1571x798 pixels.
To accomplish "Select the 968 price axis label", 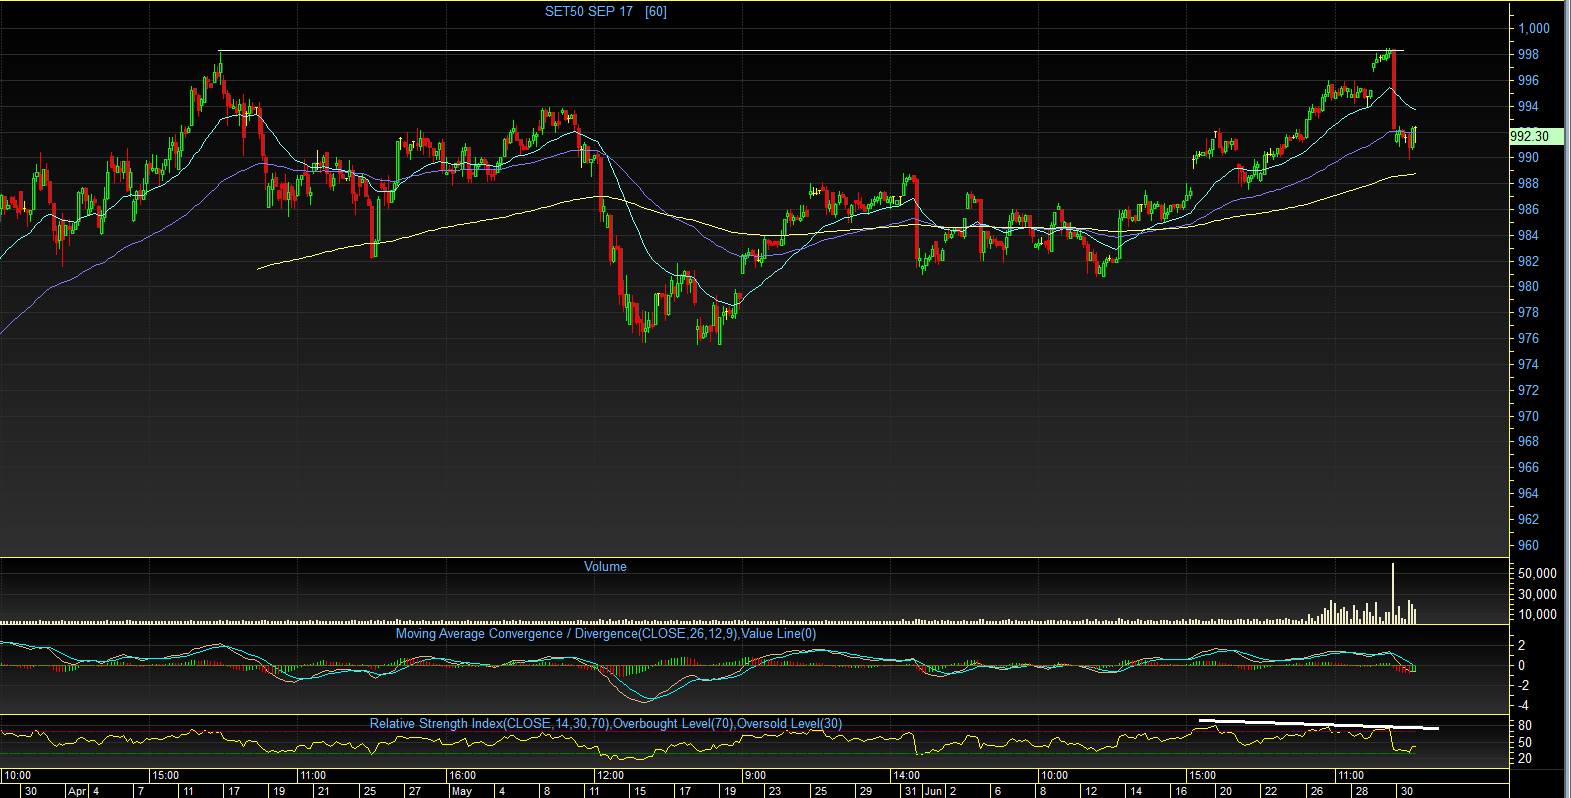I will click(1528, 441).
